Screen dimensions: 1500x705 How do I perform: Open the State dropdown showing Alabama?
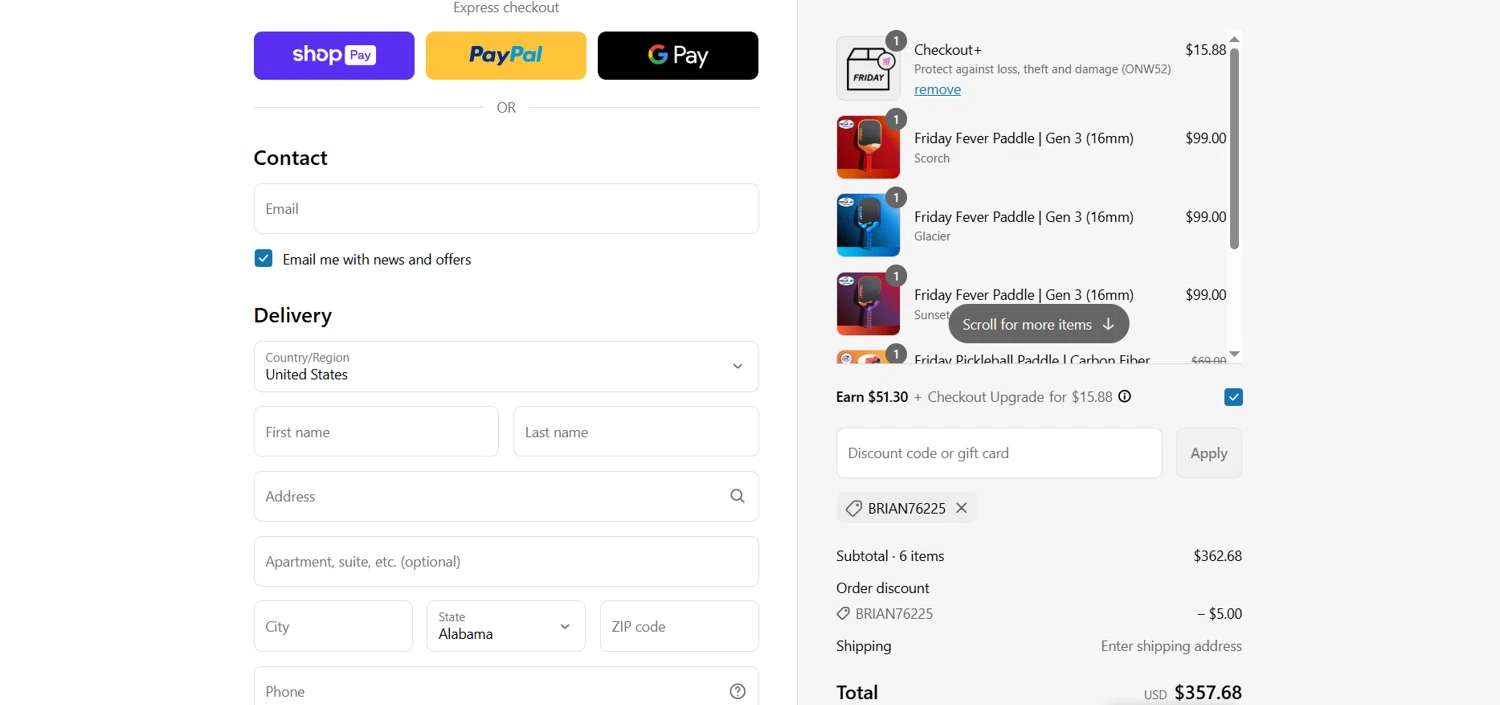coord(505,626)
